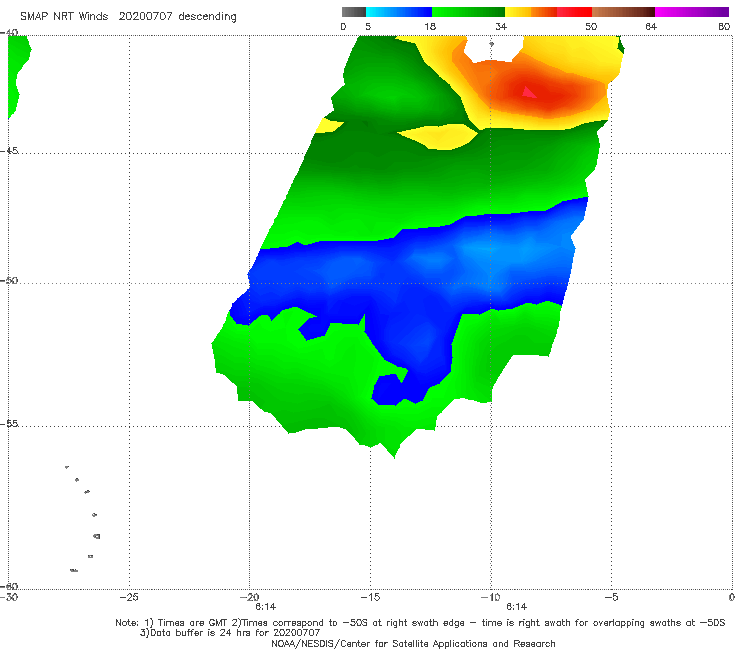Image resolution: width=740 pixels, height=650 pixels.
Task: Pick the cyan-to-blue segment of the colorbar
Action: coord(399,12)
